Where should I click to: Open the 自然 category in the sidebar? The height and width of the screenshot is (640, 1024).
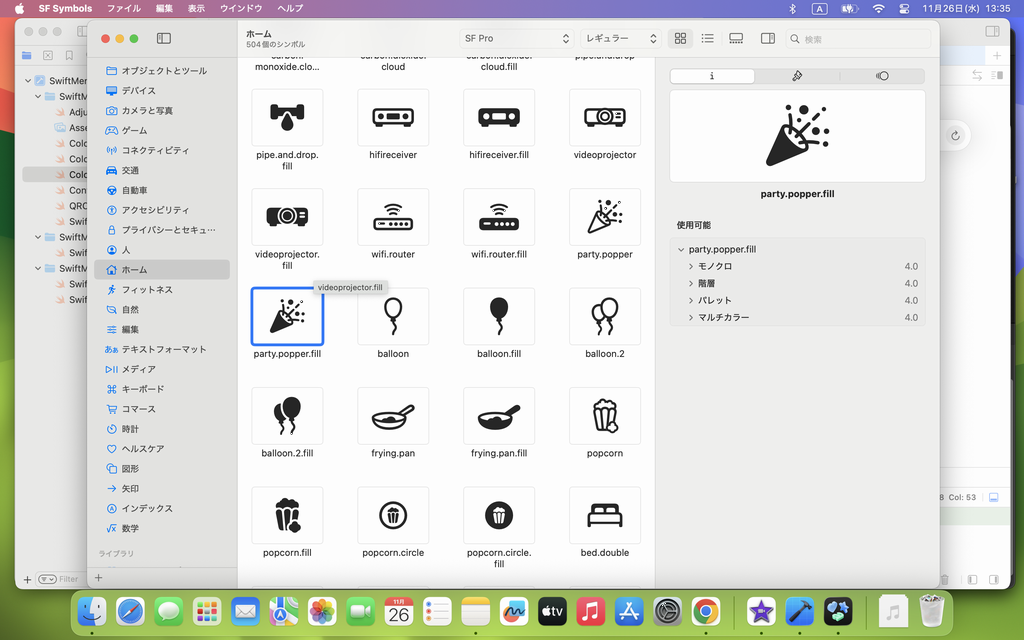[130, 310]
